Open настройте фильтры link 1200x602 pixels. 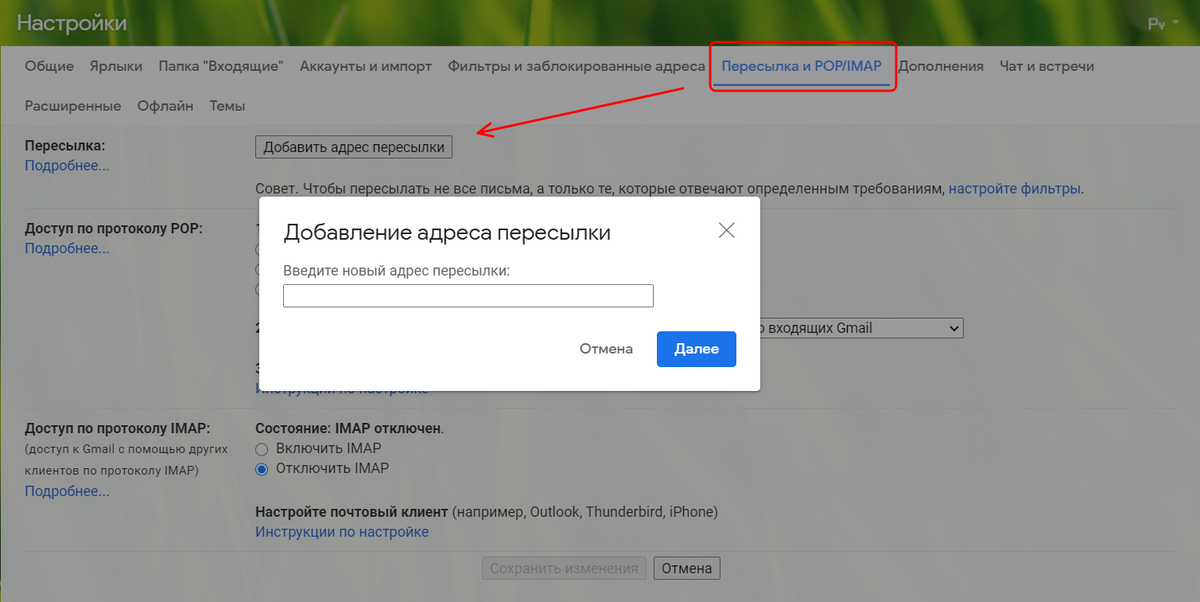point(1015,187)
